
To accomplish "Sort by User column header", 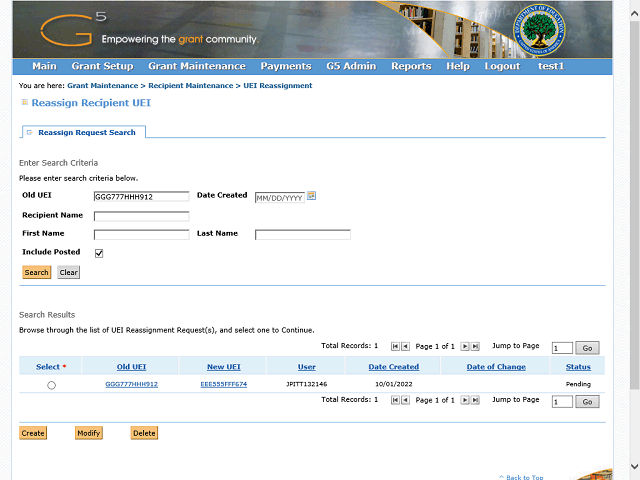I will coord(307,367).
